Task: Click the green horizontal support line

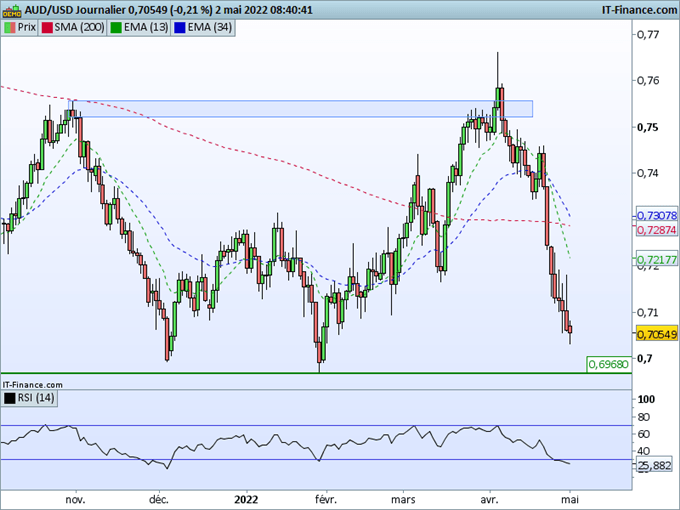Action: [316, 373]
